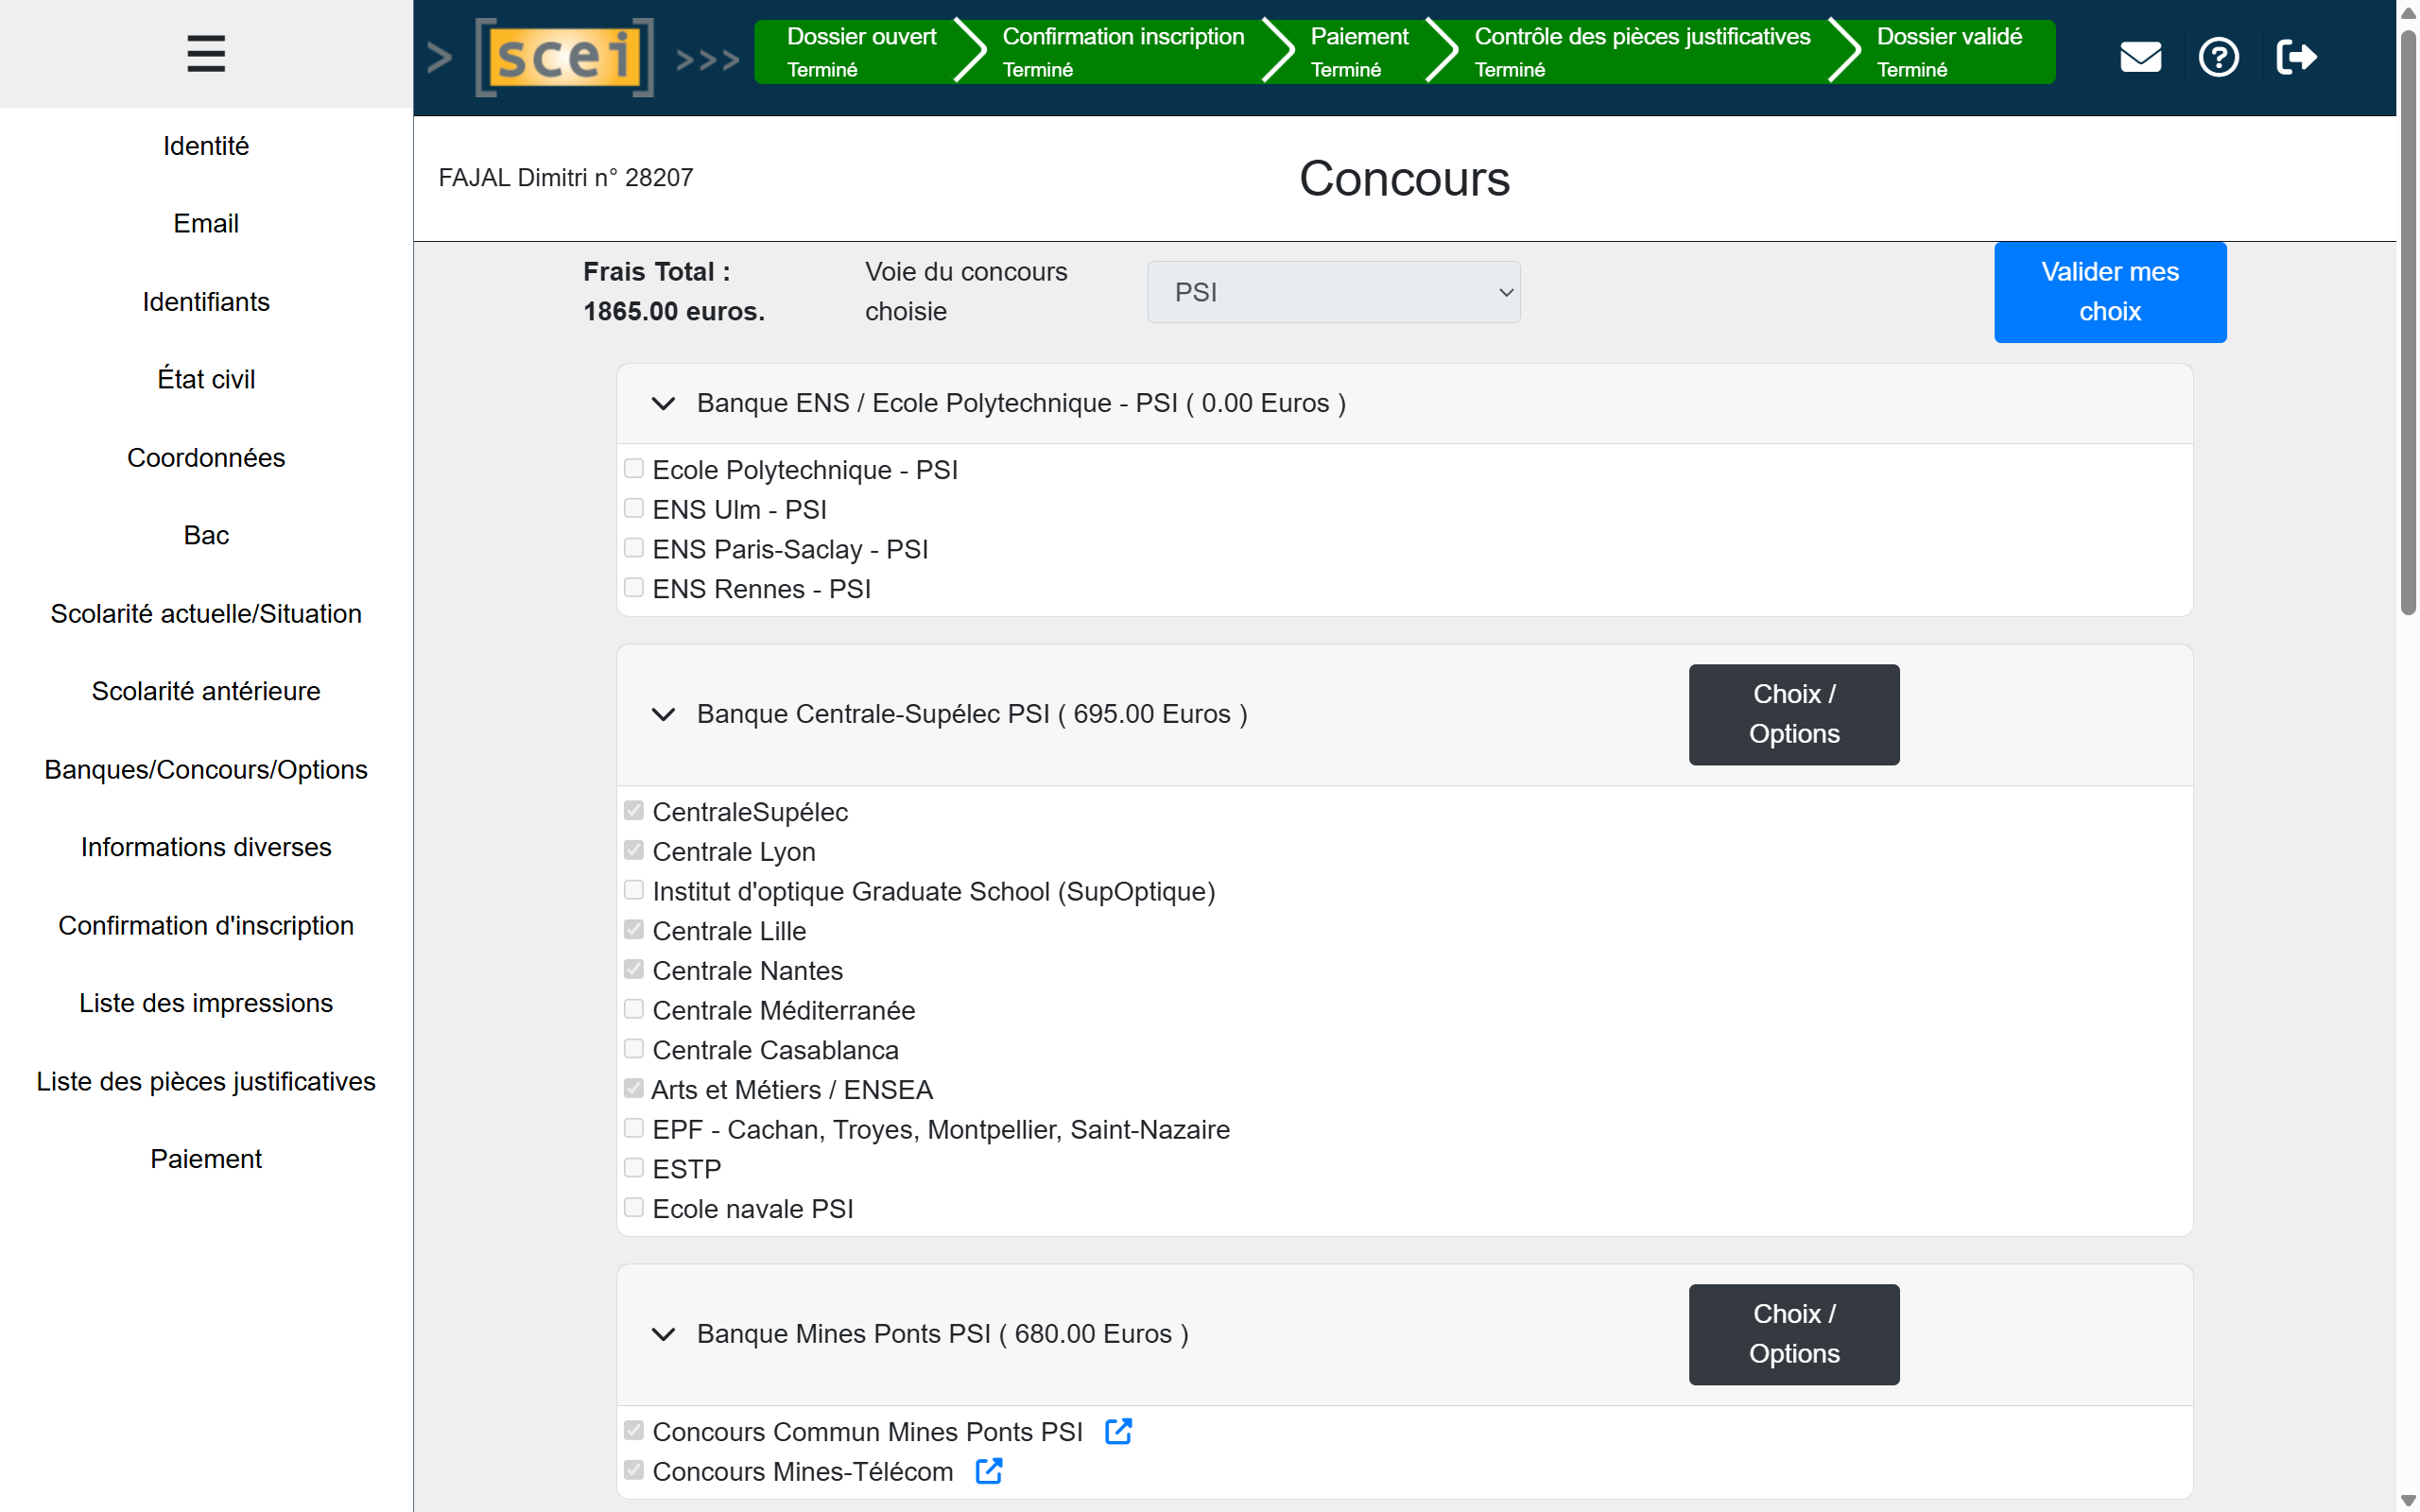Open Liste des pièces justificatives
The image size is (2420, 1512).
[206, 1081]
